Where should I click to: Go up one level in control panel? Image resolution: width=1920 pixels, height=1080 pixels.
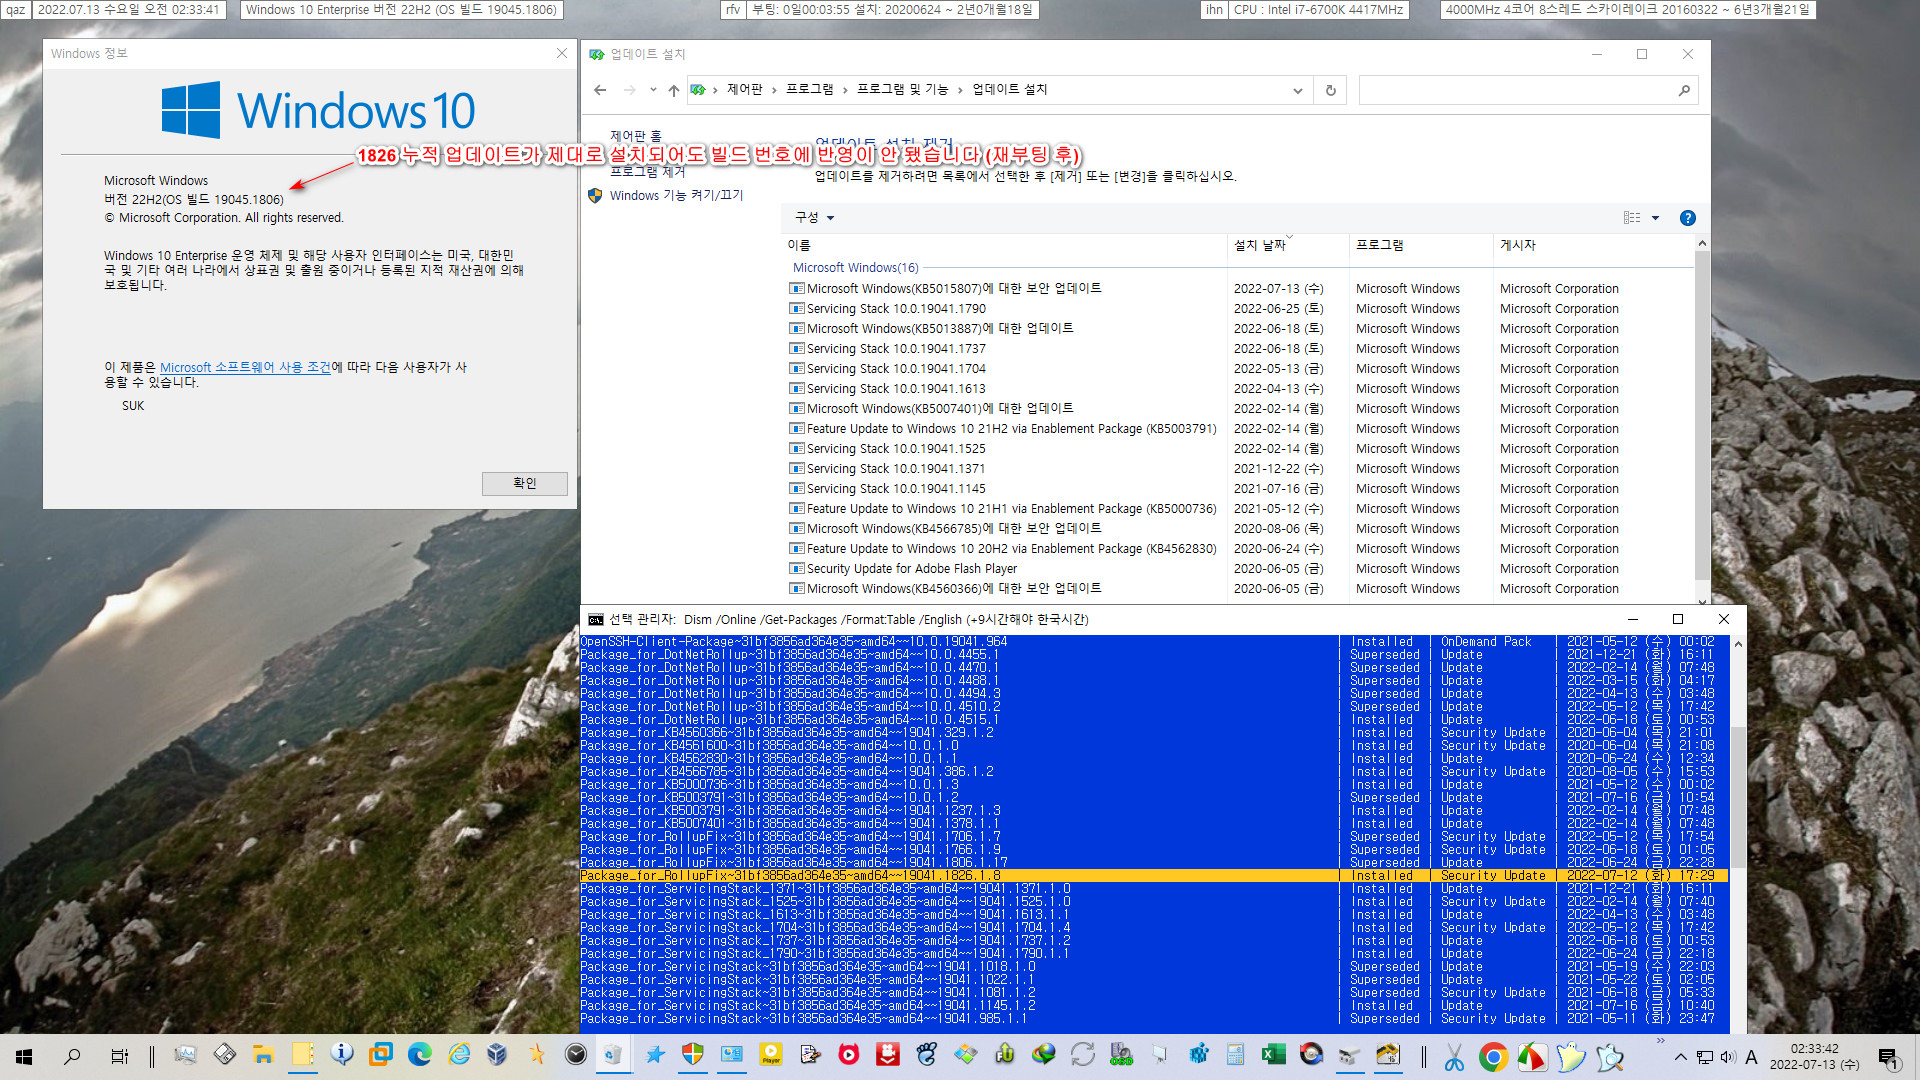[673, 90]
